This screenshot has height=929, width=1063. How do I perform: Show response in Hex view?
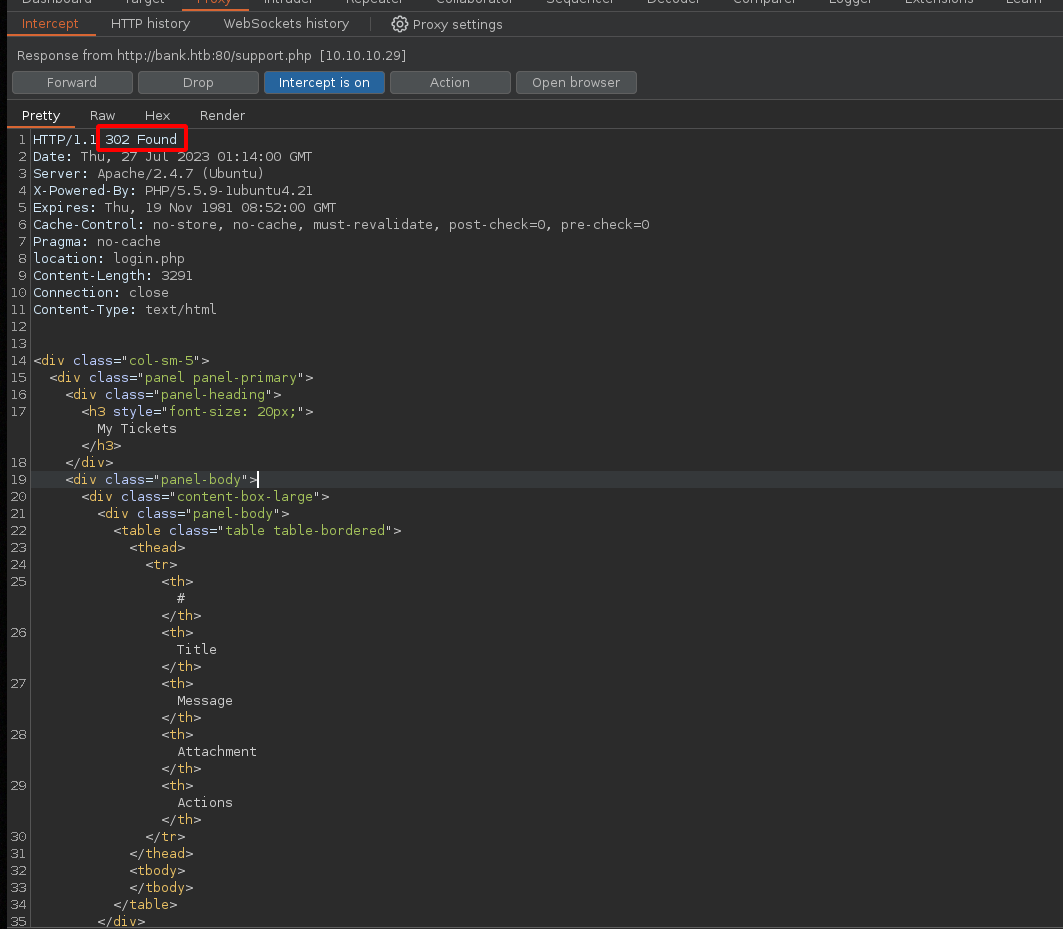tap(157, 115)
